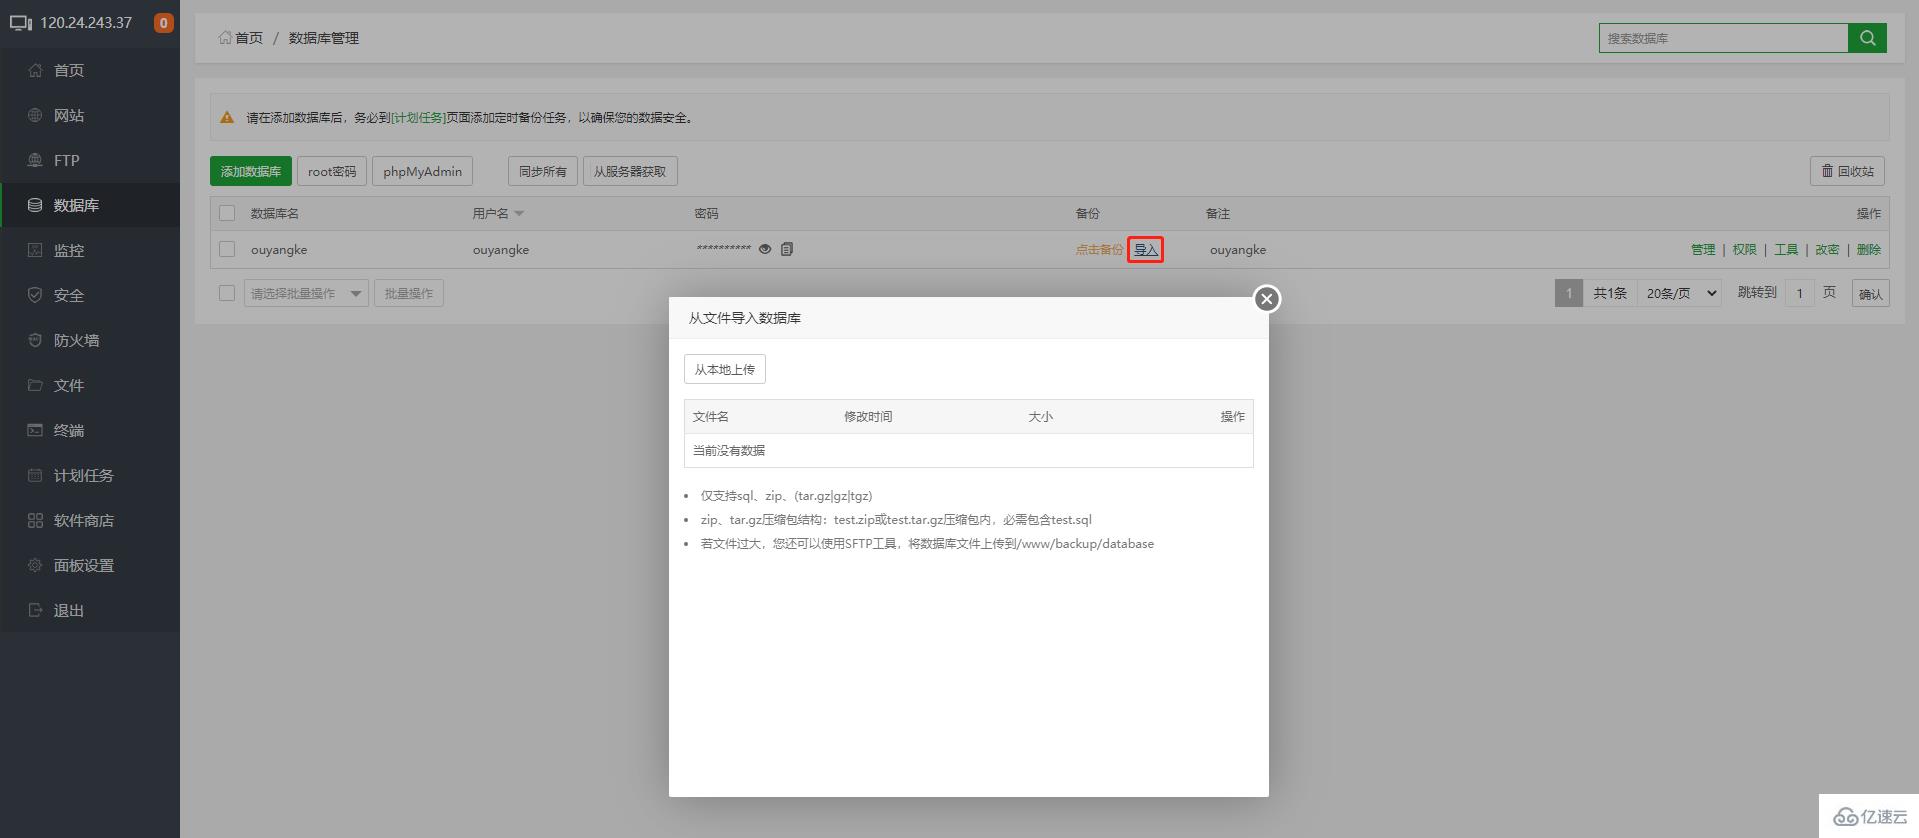
Task: Follow the [计划任务] link in the notice
Action: (418, 117)
